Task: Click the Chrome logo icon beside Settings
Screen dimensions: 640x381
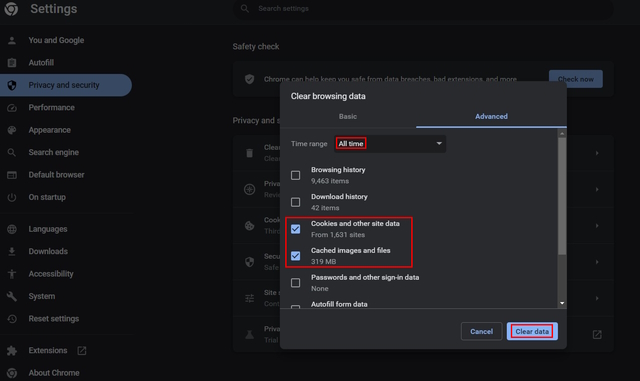Action: (x=11, y=9)
